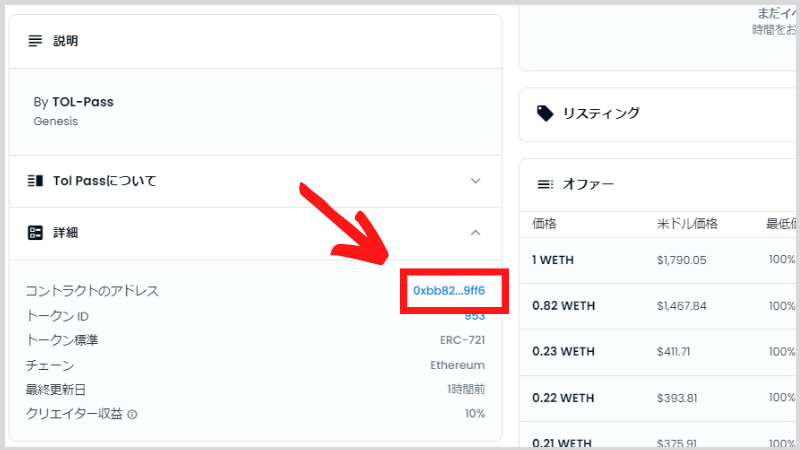Click the トークン ID label
The width and height of the screenshot is (800, 450).
[x=57, y=316]
